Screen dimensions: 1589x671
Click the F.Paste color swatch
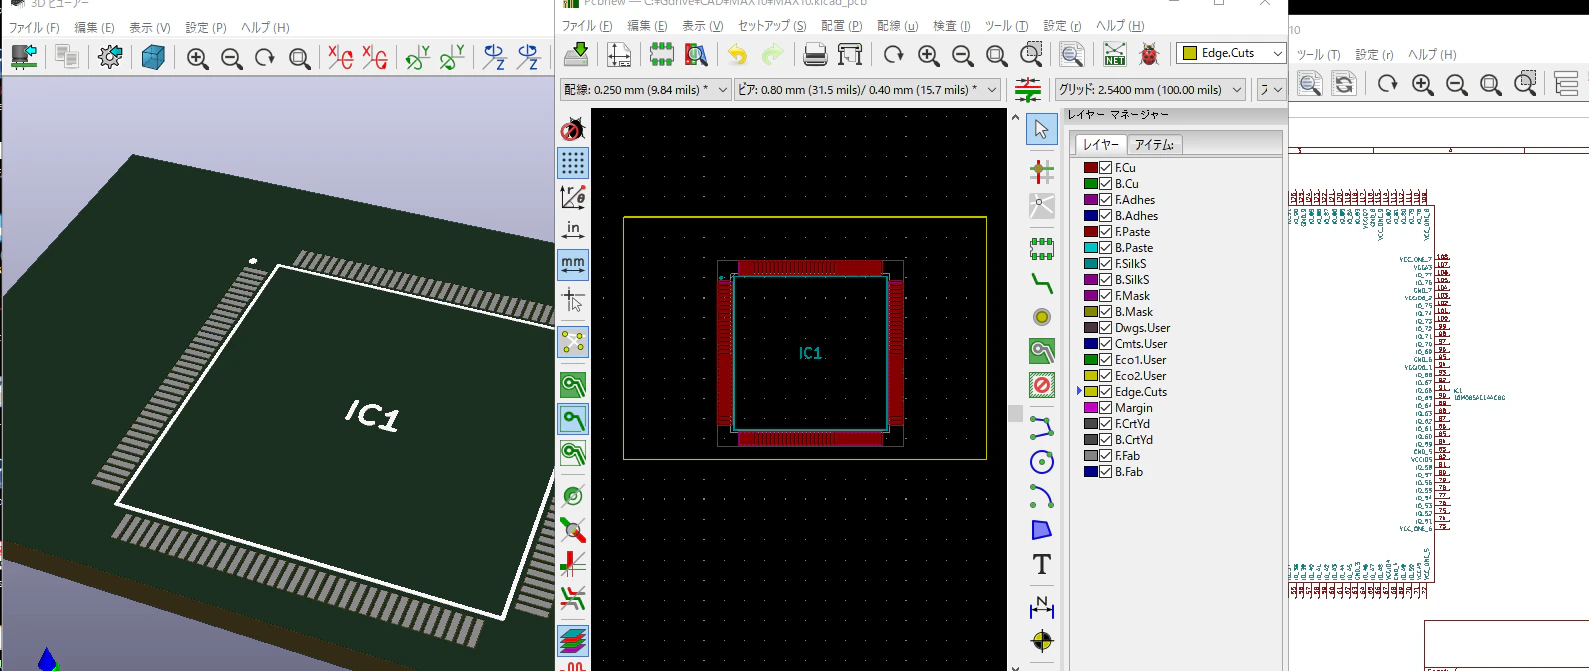click(1091, 232)
